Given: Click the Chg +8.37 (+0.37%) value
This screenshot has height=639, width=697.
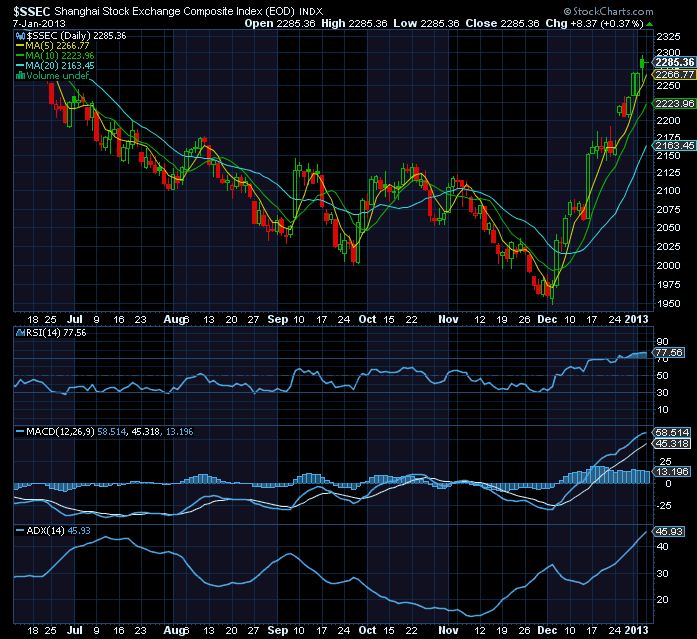Looking at the screenshot, I should coord(594,24).
